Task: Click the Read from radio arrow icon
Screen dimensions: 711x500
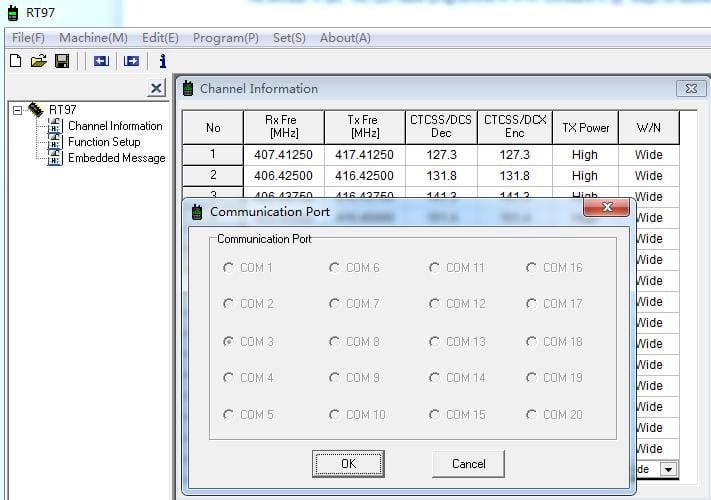Action: 100,61
